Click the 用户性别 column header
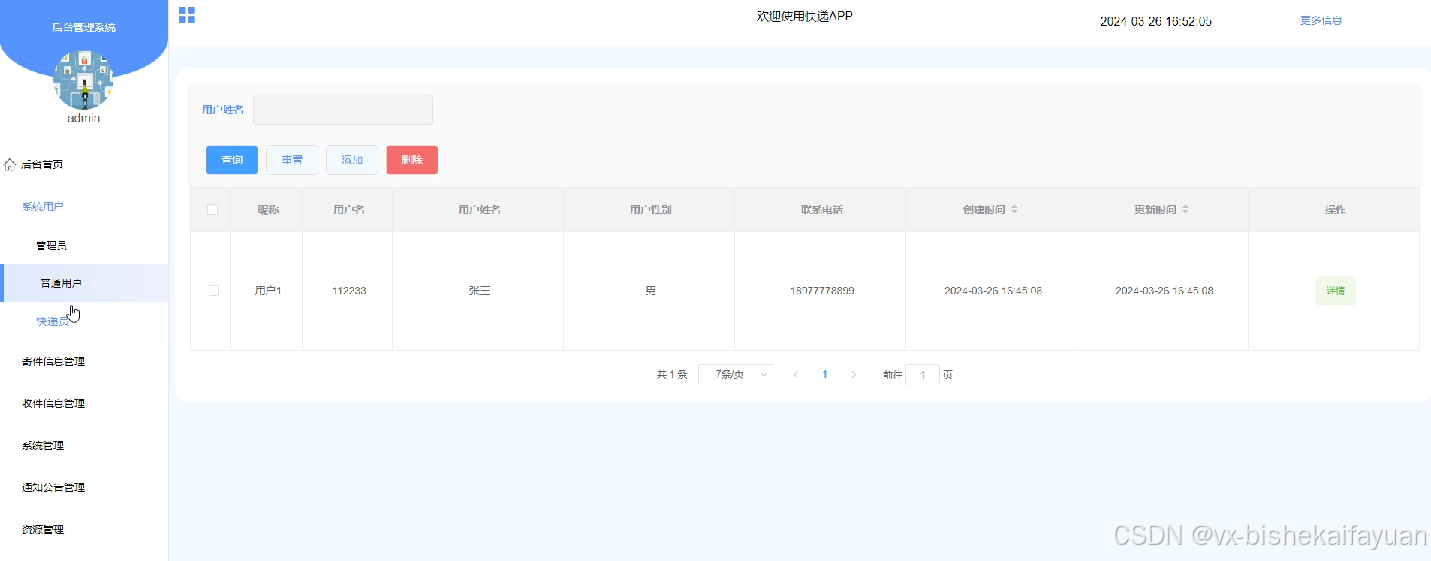 click(650, 210)
